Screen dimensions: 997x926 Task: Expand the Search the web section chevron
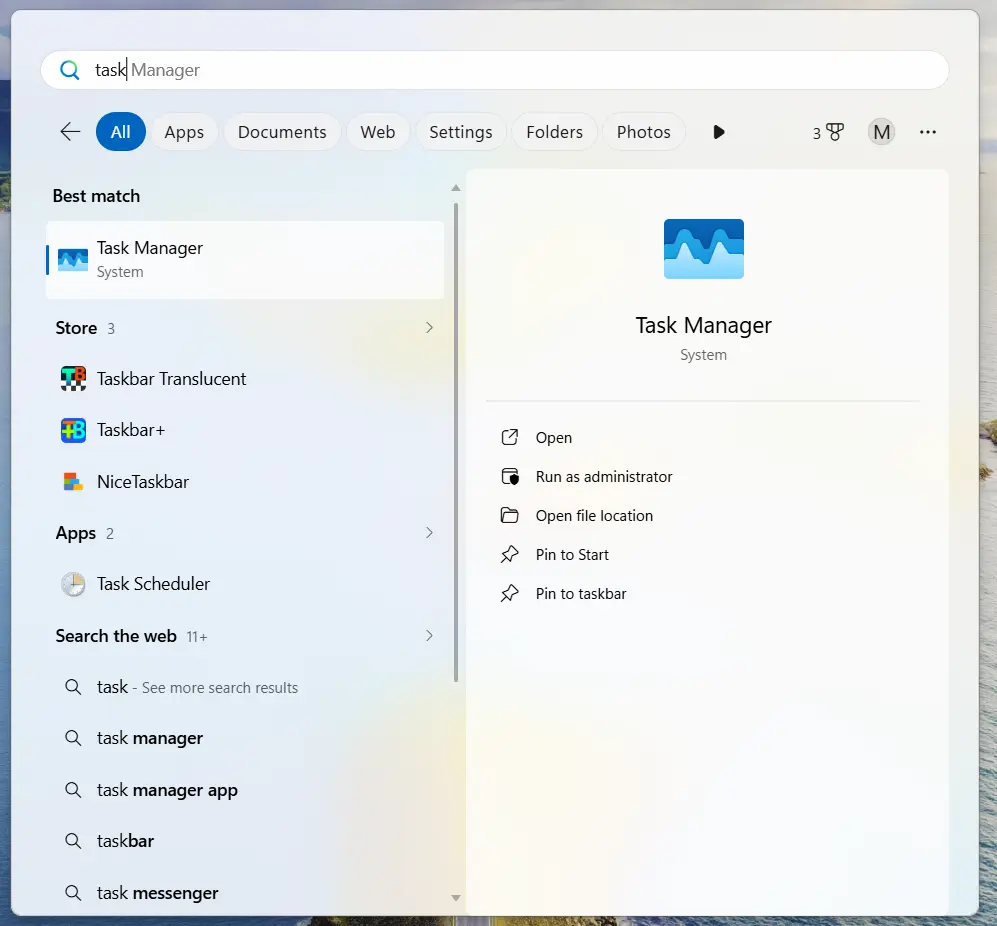[429, 635]
